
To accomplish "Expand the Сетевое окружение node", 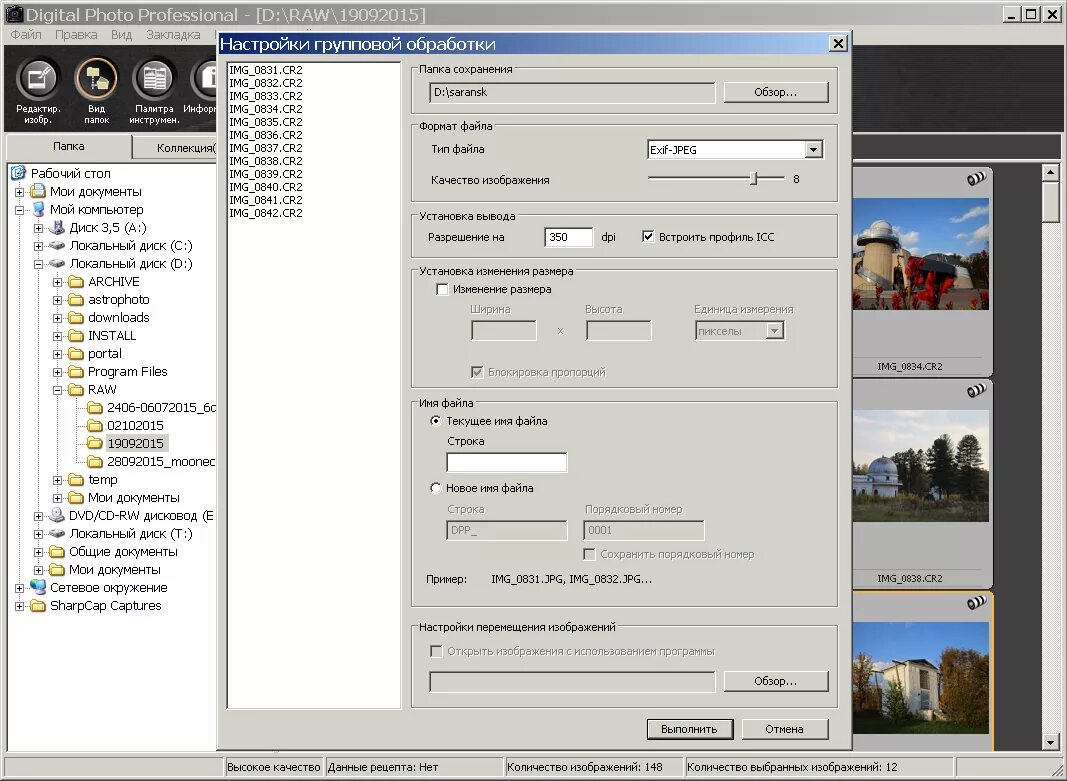I will [x=20, y=588].
